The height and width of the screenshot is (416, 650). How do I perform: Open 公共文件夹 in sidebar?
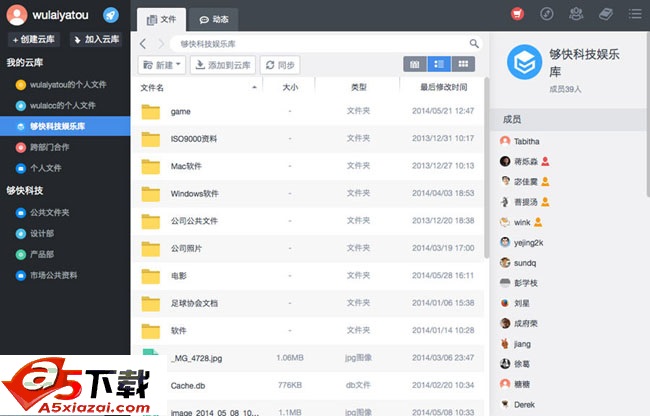65,213
